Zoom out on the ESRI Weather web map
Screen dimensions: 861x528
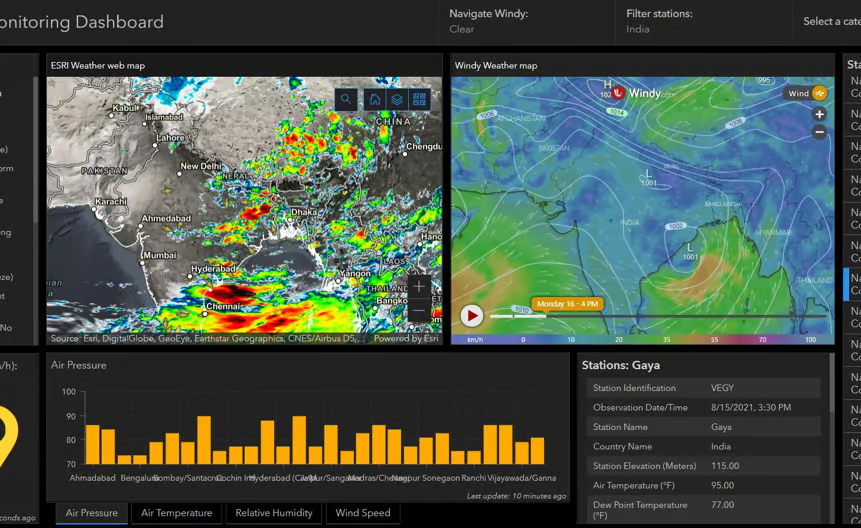coord(419,311)
